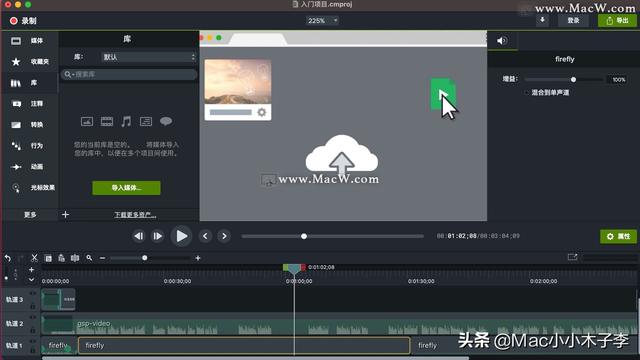Click the download more assets link
The height and width of the screenshot is (360, 640).
(x=135, y=215)
